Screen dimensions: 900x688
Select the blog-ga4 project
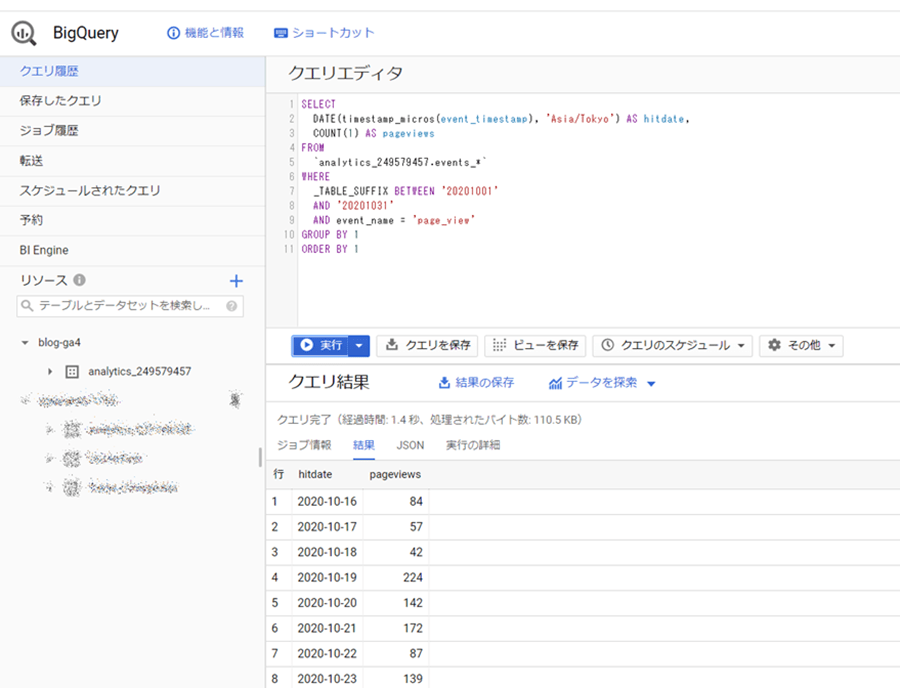tap(59, 343)
